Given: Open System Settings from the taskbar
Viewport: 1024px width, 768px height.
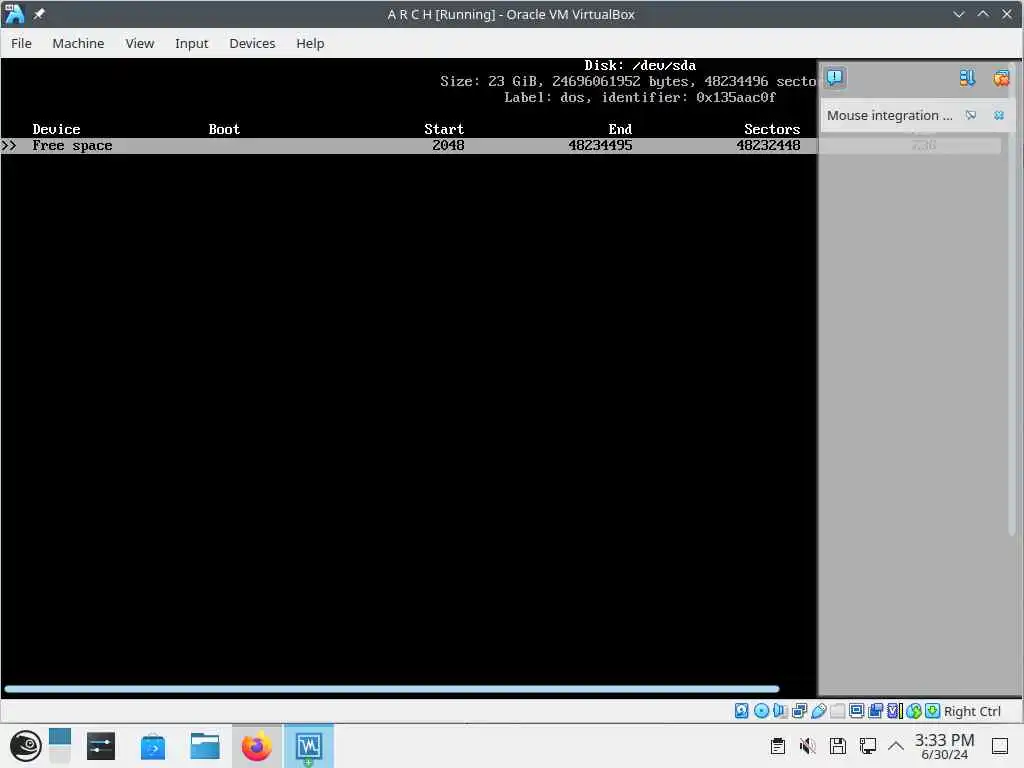Looking at the screenshot, I should pyautogui.click(x=101, y=746).
